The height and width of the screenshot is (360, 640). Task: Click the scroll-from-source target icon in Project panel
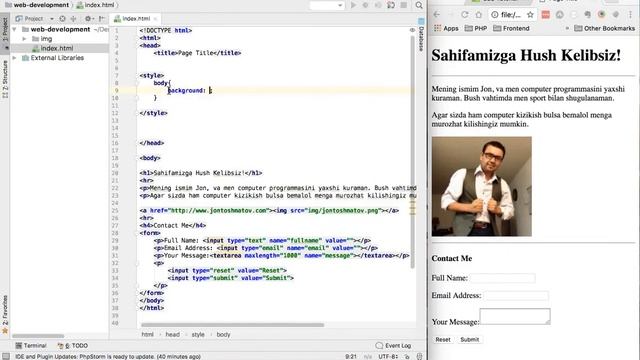pyautogui.click(x=62, y=18)
